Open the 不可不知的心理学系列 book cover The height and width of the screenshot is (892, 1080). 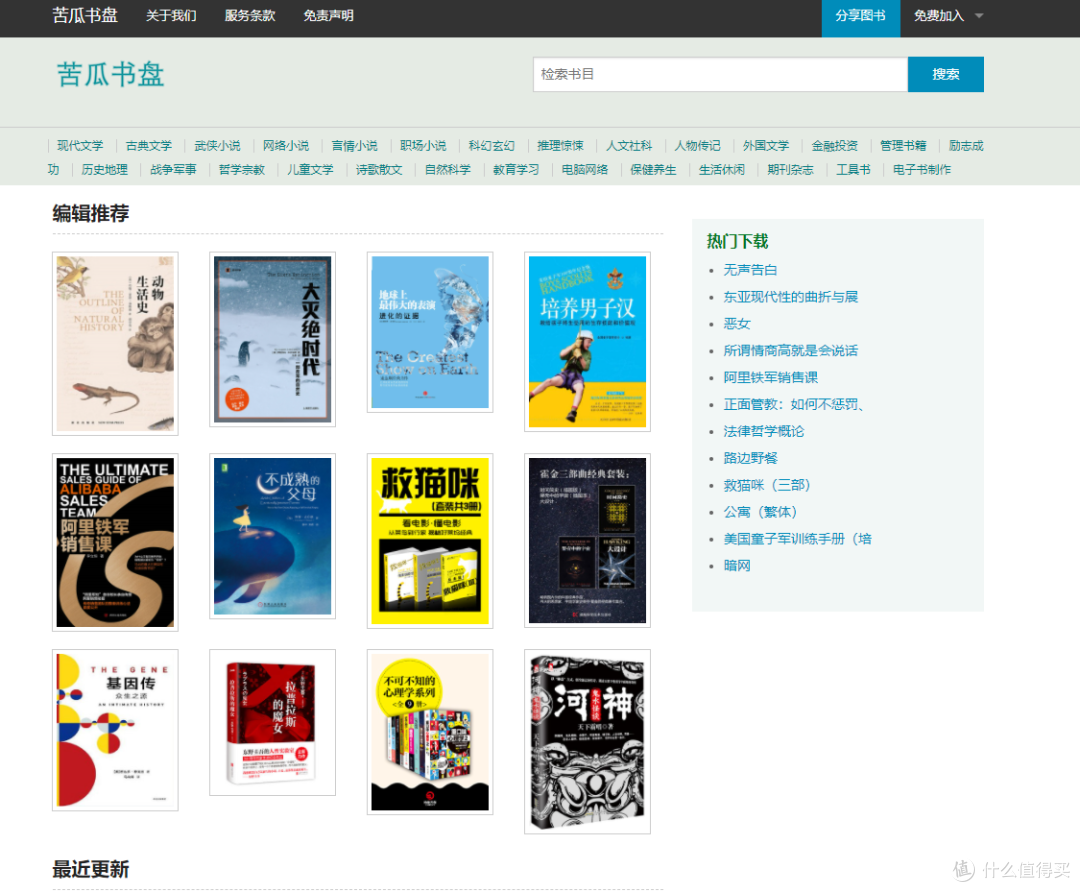[x=430, y=732]
